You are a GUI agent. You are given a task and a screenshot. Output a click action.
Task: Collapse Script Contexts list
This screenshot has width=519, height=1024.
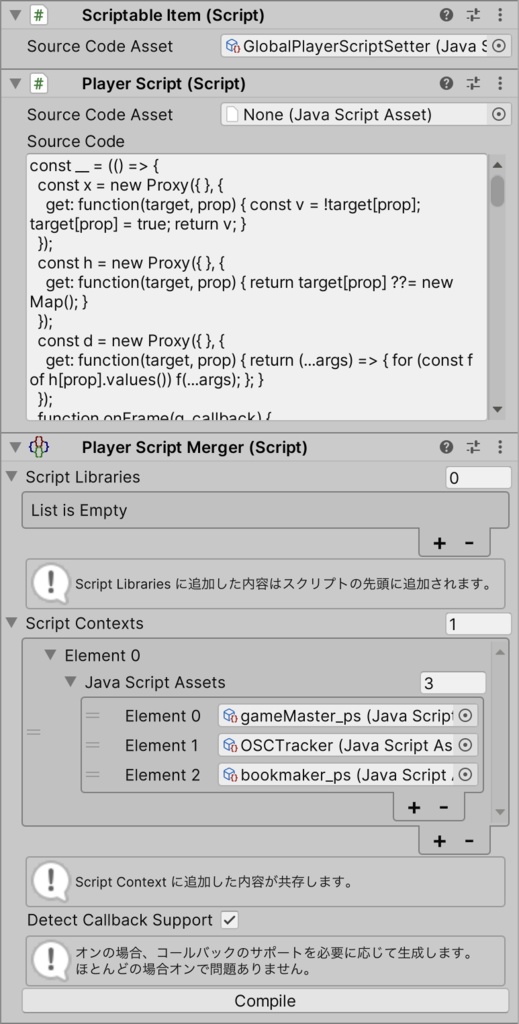pos(11,623)
